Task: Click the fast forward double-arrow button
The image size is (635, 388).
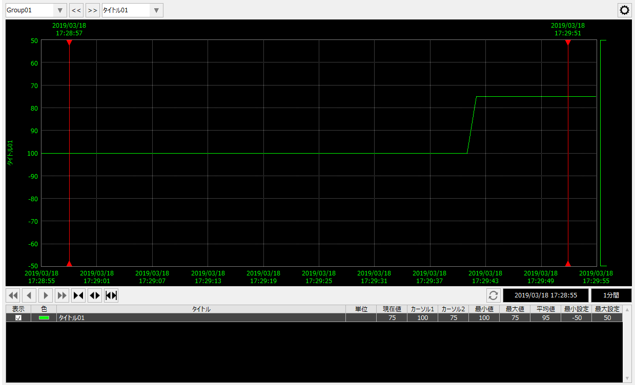Action: click(x=62, y=296)
